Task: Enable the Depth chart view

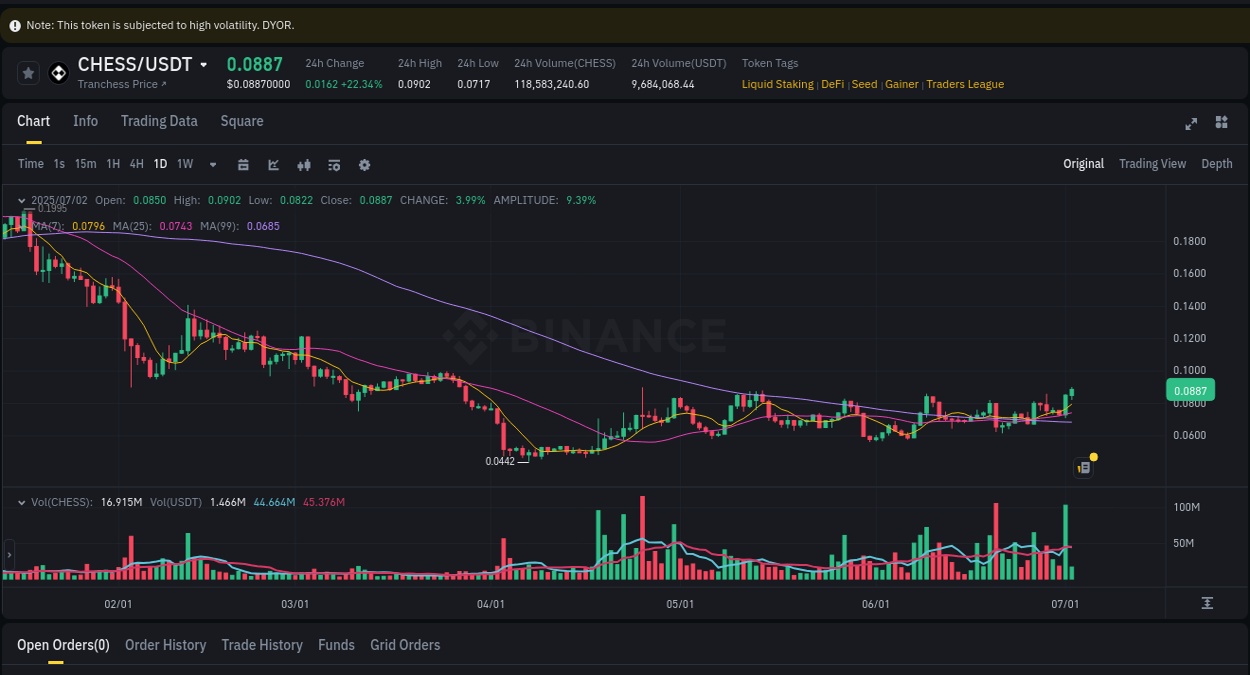Action: pos(1216,163)
